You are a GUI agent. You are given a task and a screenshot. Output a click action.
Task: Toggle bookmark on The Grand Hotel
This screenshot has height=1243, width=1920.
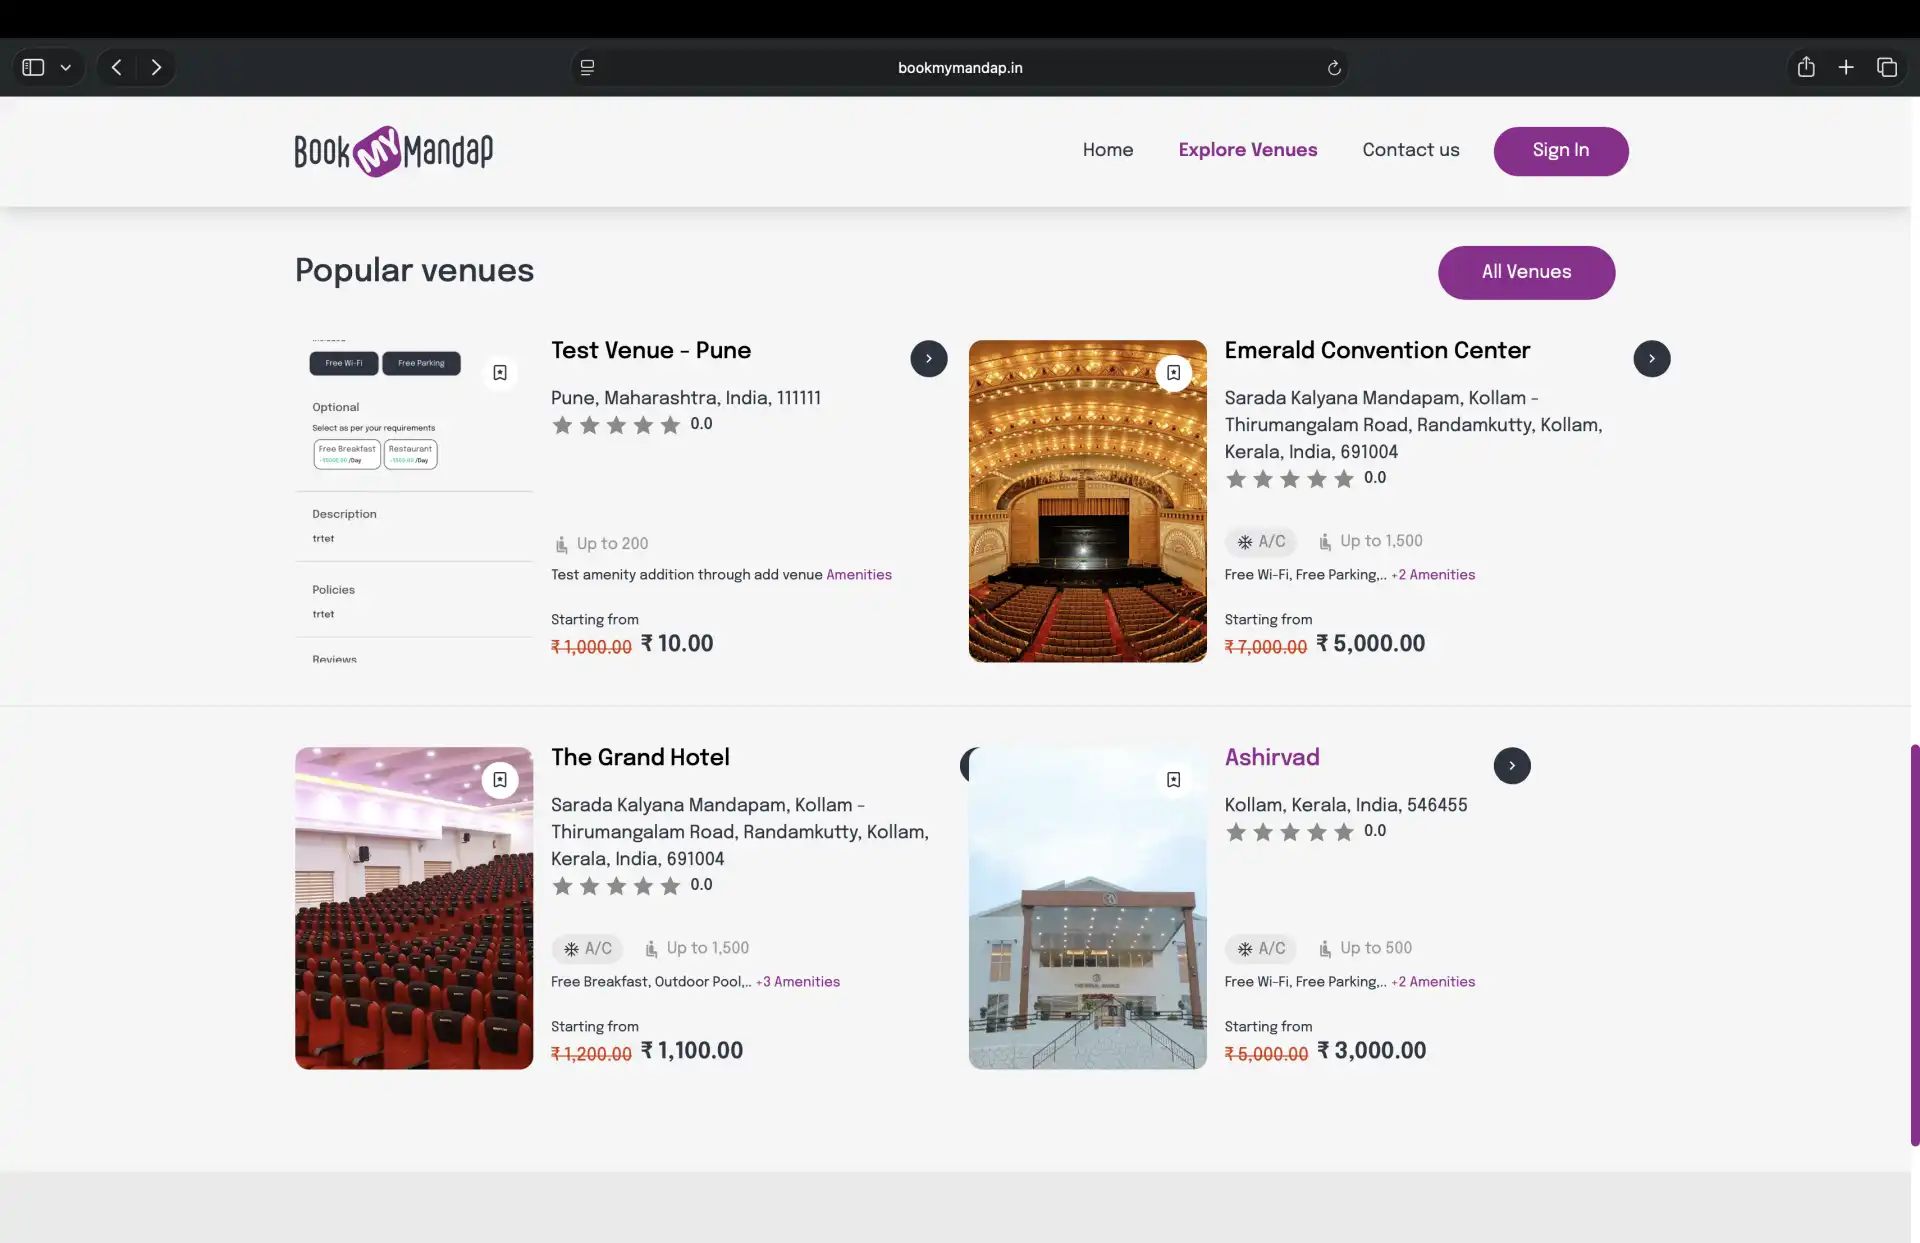tap(500, 780)
